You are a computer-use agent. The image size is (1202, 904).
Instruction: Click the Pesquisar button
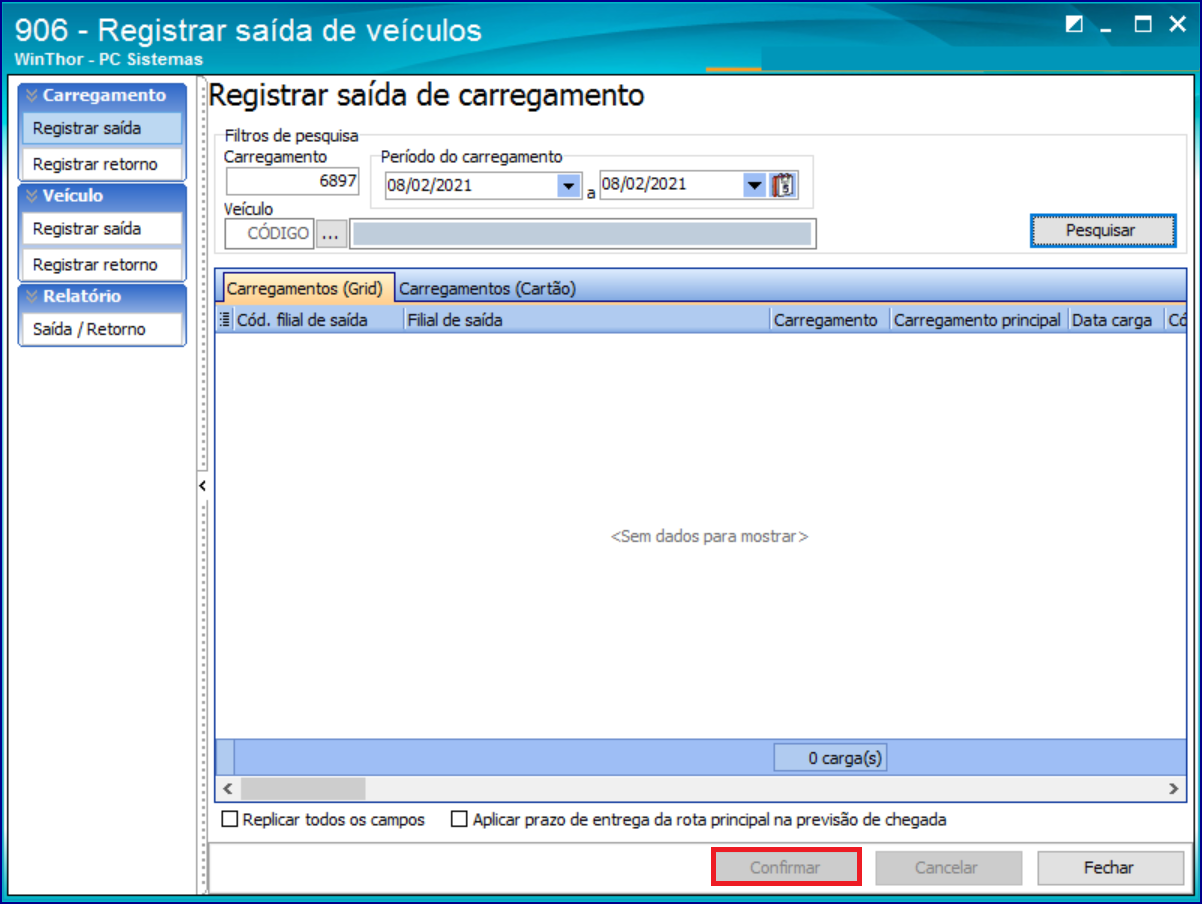click(x=1101, y=230)
